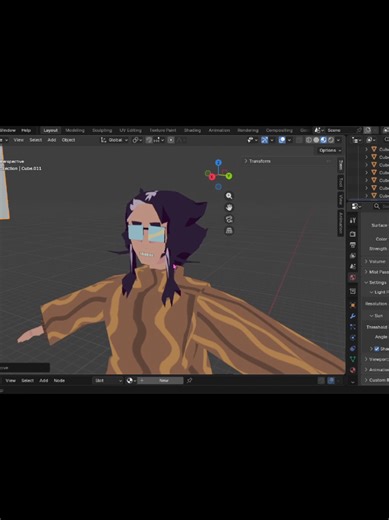Toggle the node editor pin icon
The image size is (389, 520).
tap(189, 380)
